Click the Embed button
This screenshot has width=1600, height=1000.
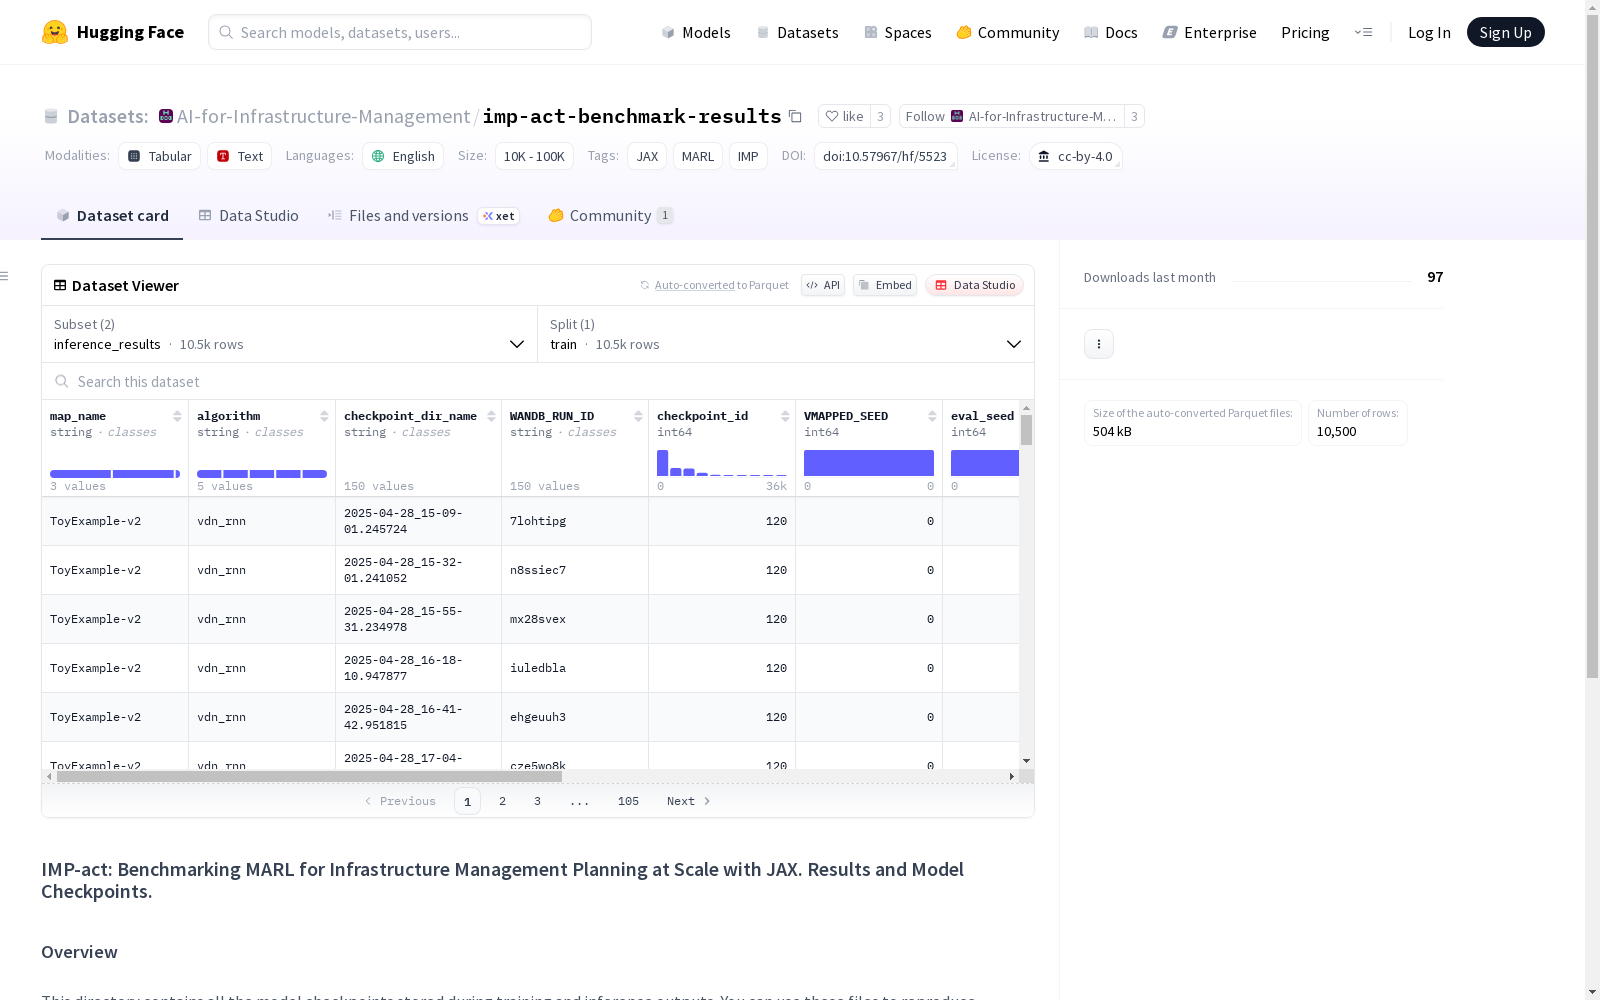[x=885, y=285]
